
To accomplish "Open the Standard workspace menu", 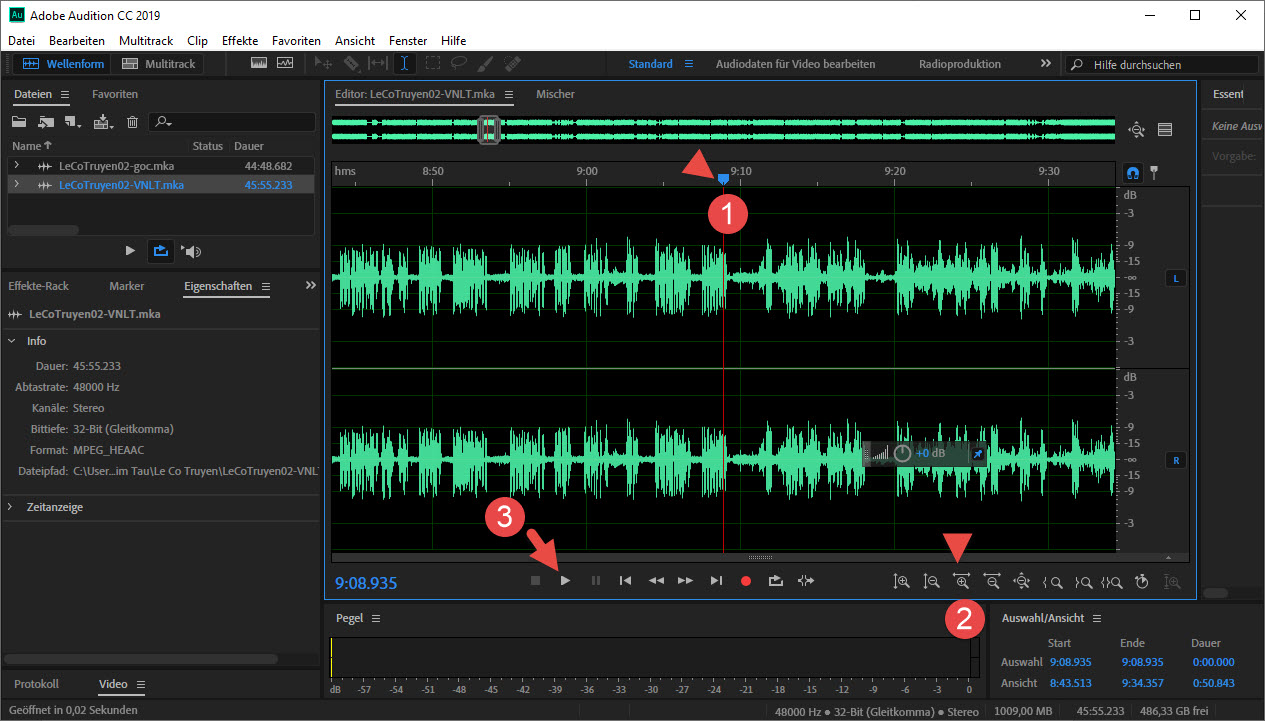I will coord(688,64).
